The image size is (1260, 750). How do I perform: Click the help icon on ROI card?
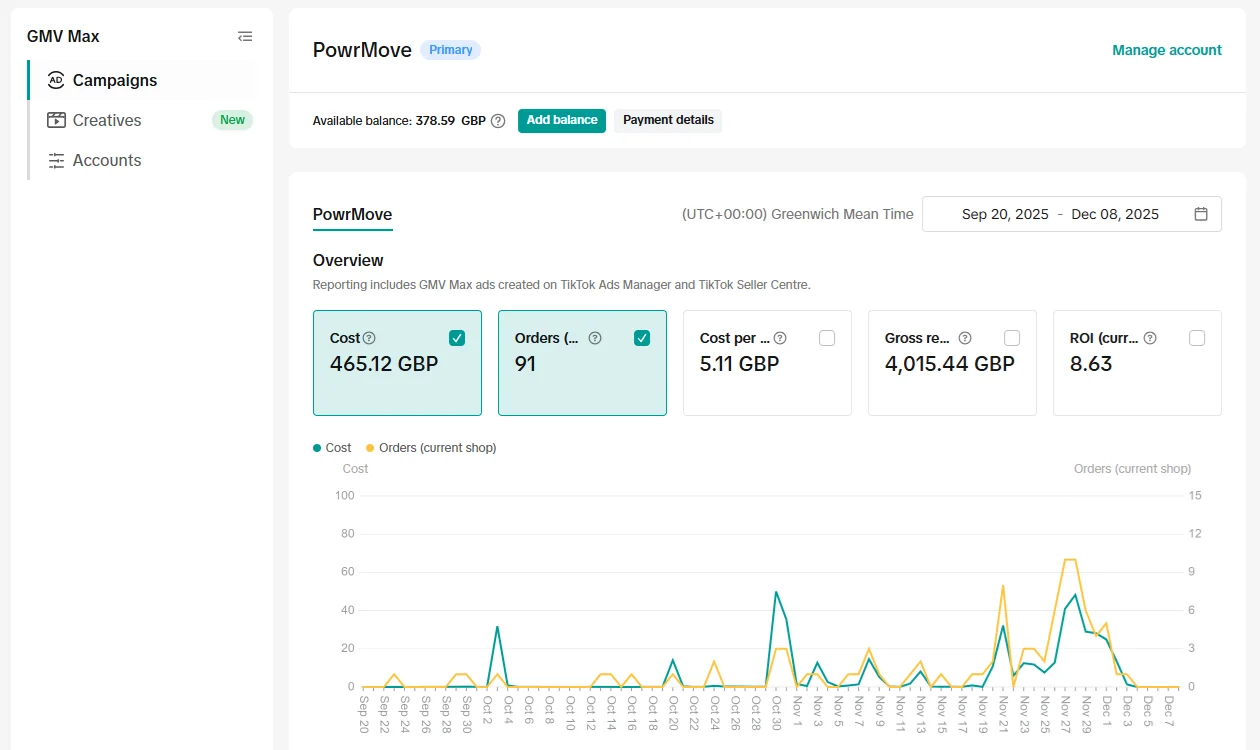click(x=1150, y=338)
